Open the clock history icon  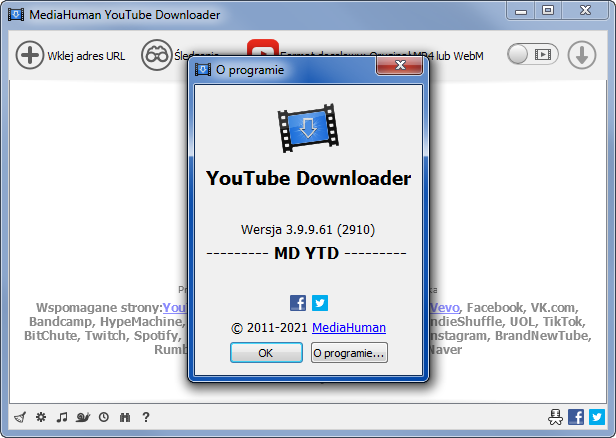click(104, 417)
